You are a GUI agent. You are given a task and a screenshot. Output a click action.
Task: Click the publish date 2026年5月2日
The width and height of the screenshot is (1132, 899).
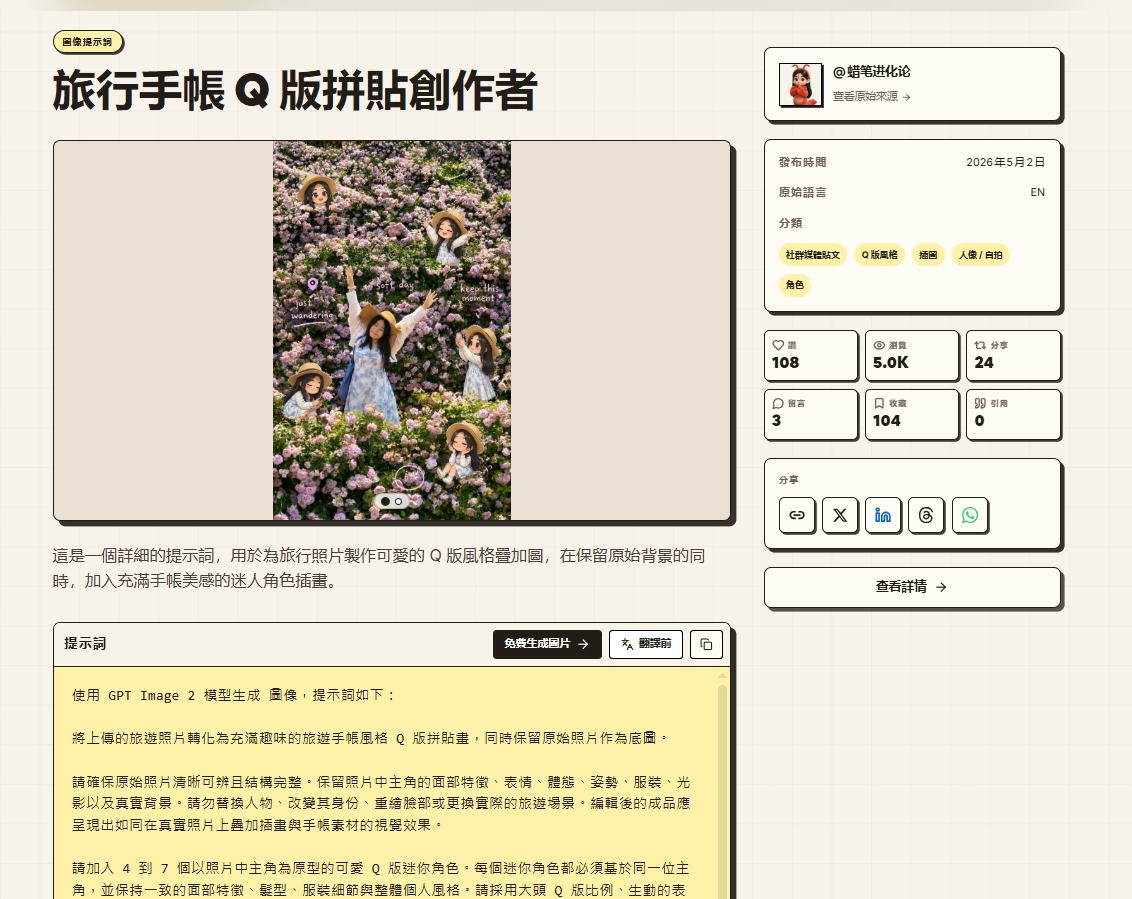(1006, 162)
